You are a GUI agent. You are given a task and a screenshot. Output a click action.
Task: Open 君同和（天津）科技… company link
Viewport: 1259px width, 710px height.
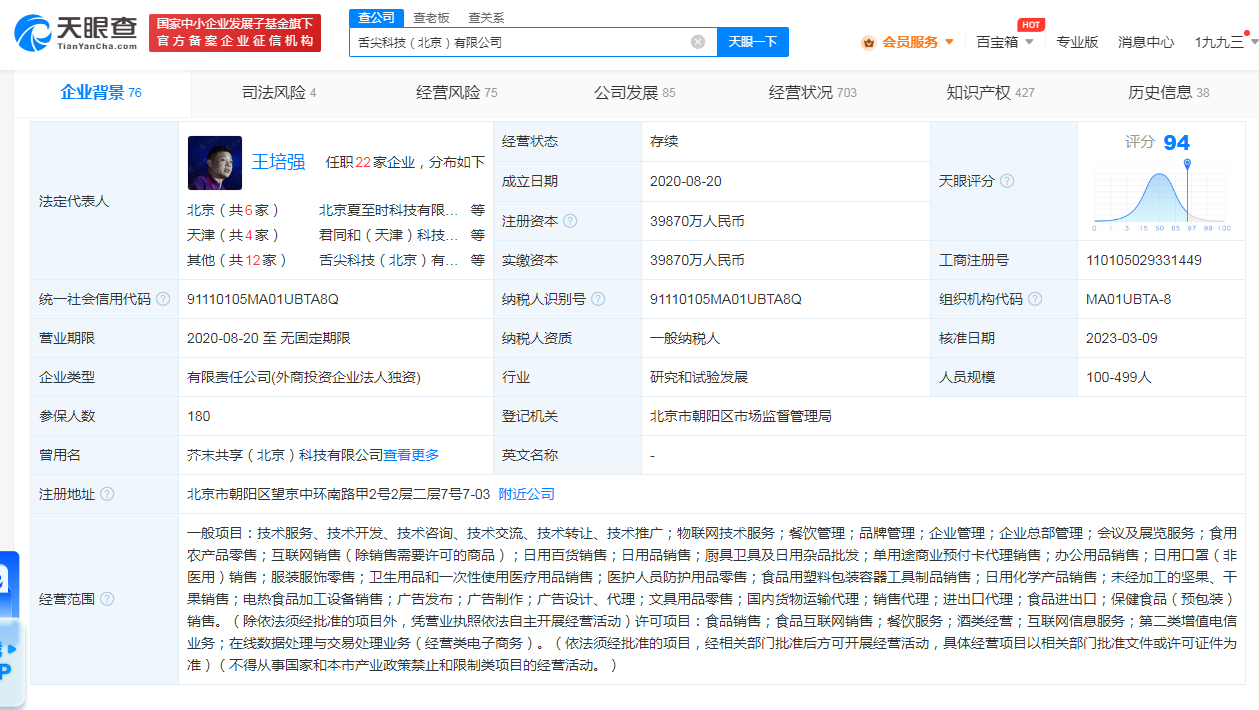tap(389, 235)
